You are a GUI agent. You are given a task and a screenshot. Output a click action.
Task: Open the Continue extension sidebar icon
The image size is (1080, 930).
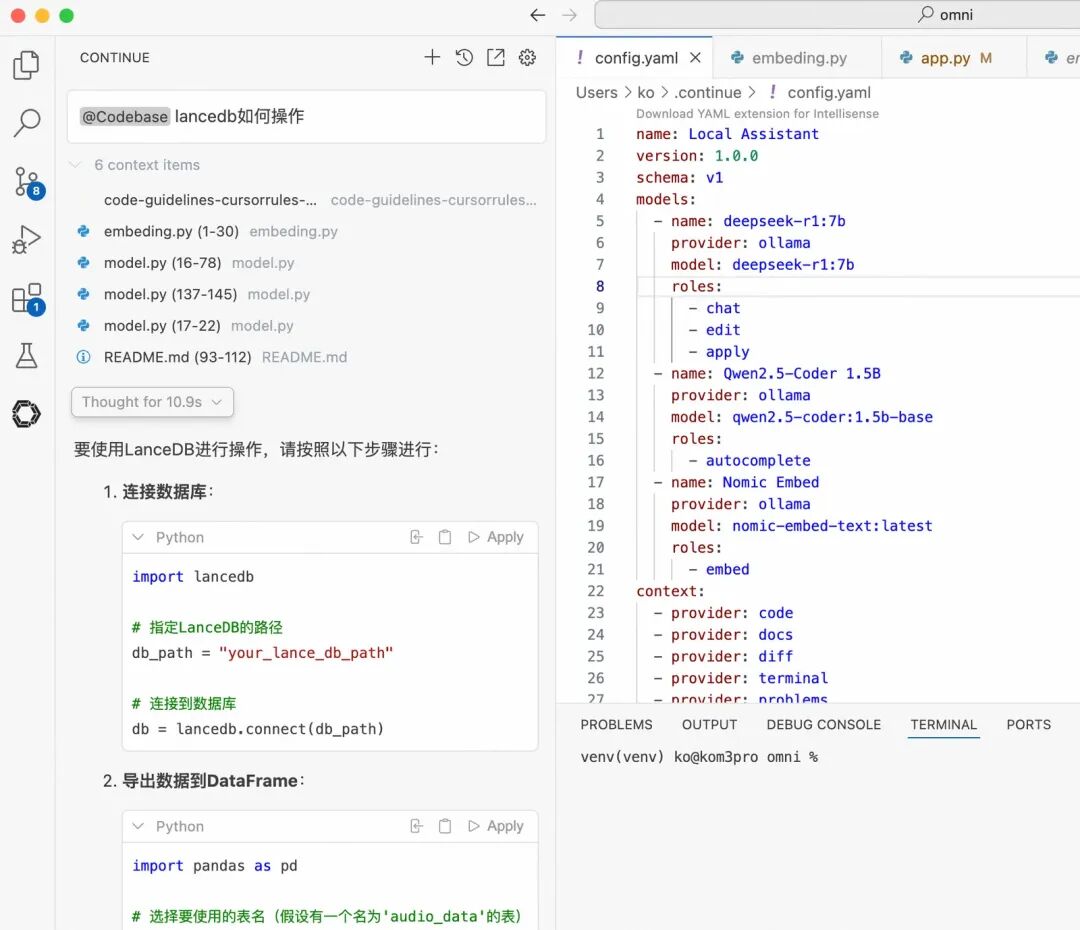pyautogui.click(x=26, y=414)
